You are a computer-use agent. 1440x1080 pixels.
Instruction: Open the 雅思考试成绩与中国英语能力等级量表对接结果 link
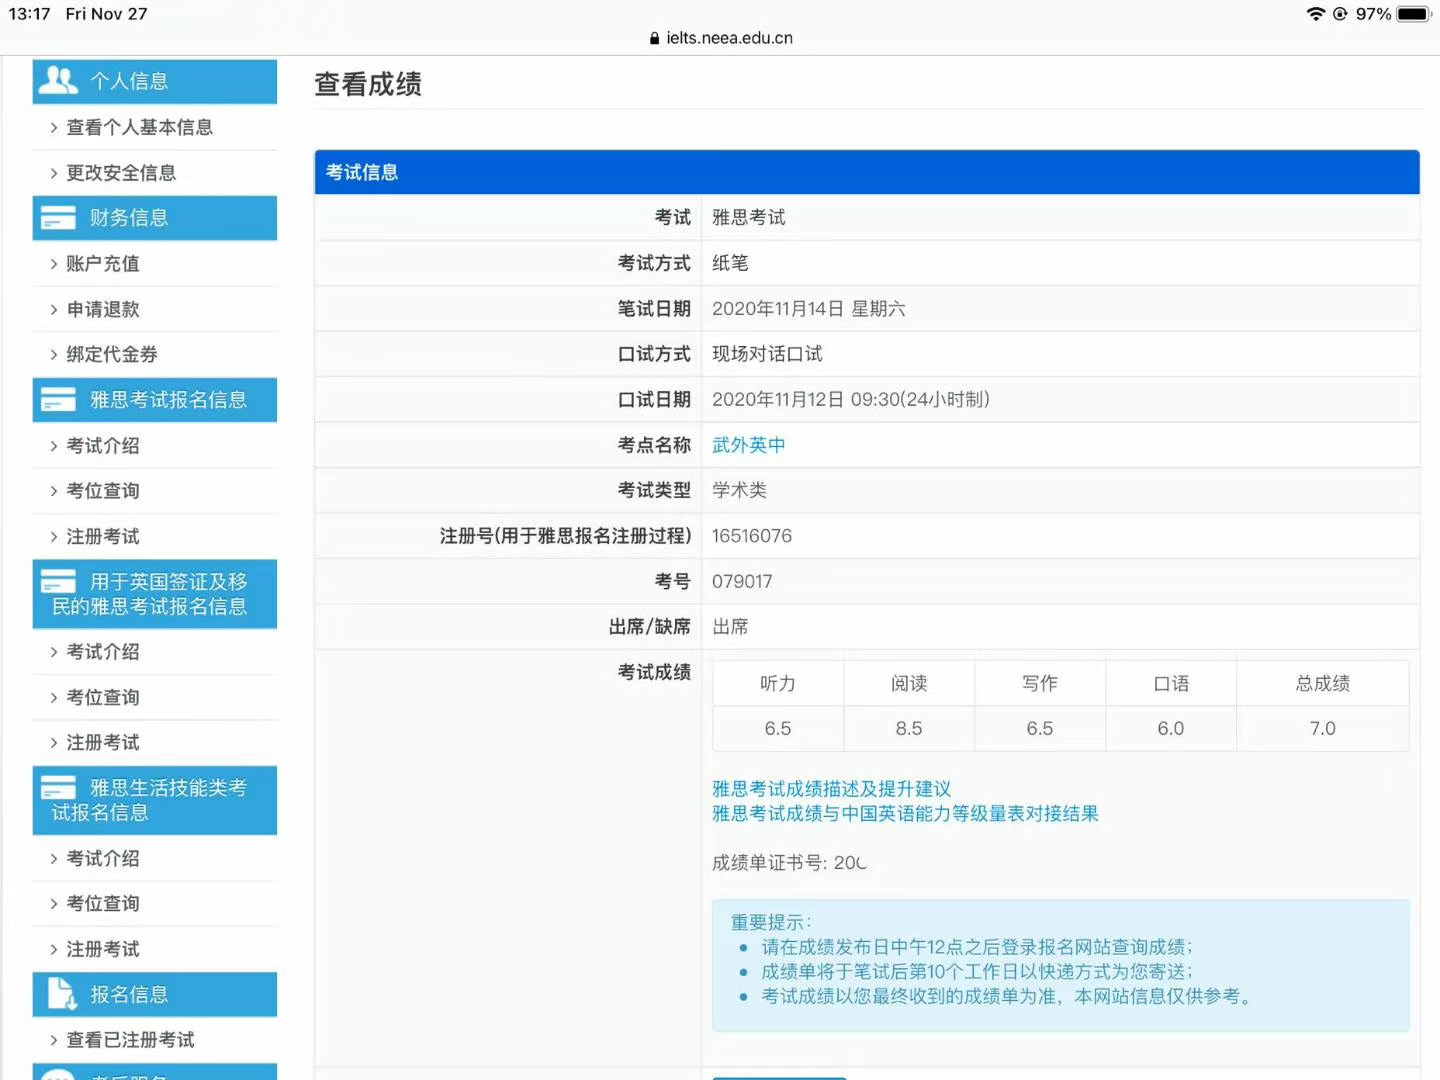tap(904, 813)
